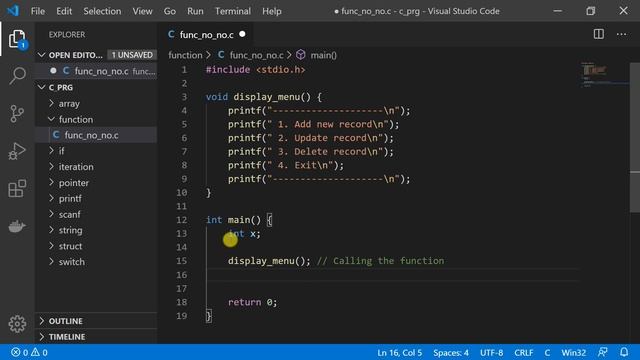Click the 1 UNSAVED badge
The image size is (640, 360).
[132, 55]
